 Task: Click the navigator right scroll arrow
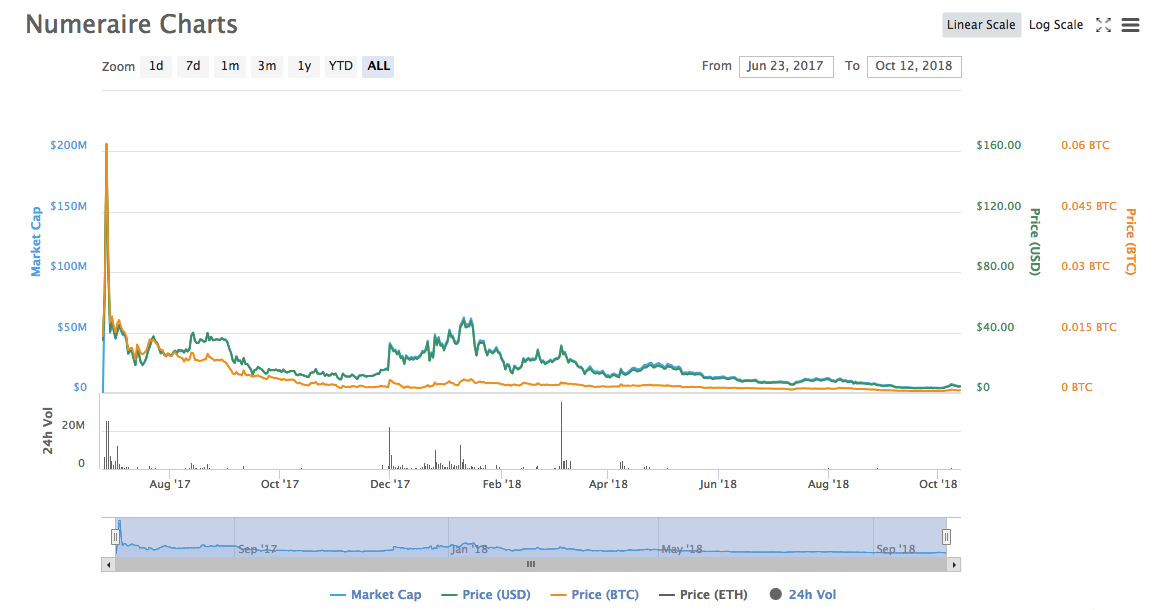pos(954,565)
